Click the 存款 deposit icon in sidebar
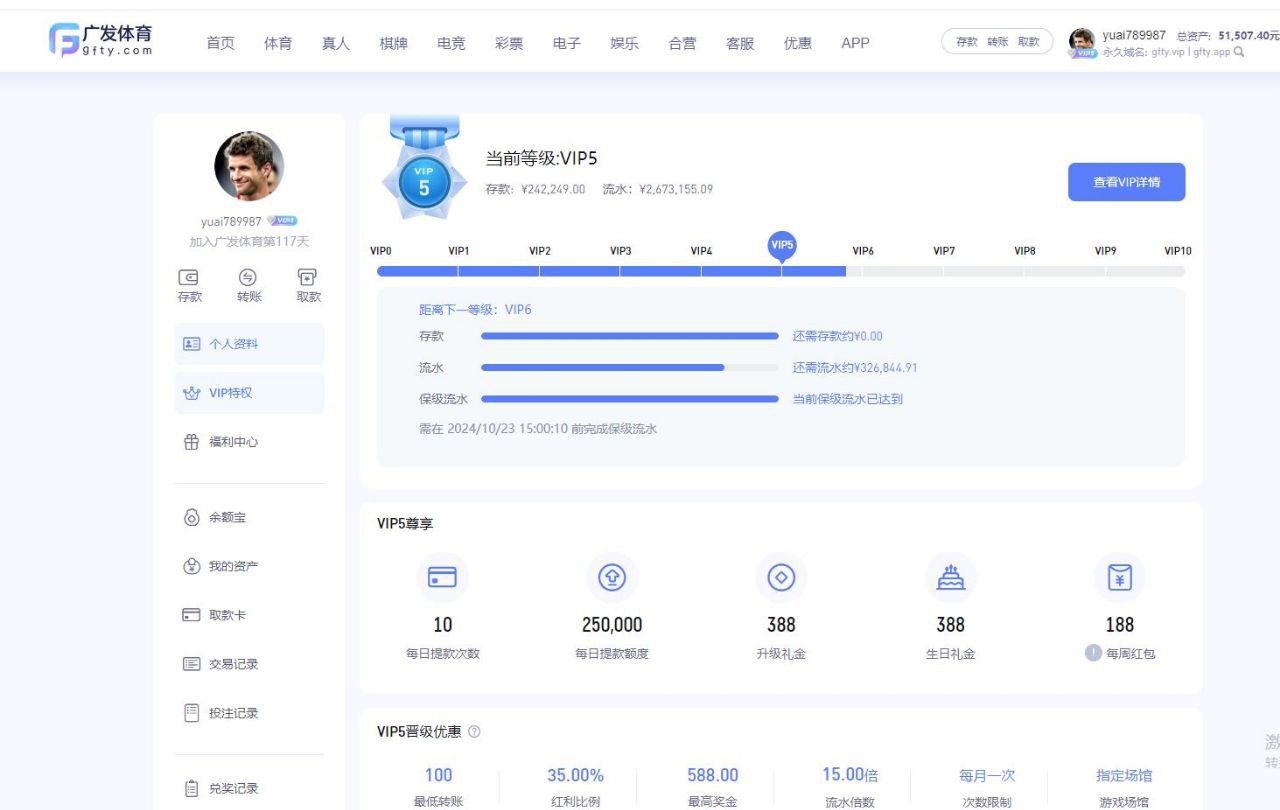 (189, 278)
